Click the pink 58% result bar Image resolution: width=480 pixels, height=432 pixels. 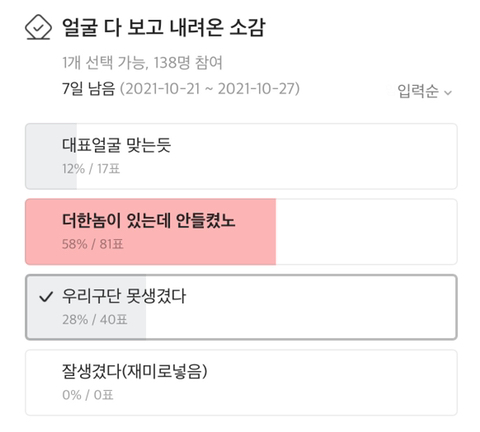click(151, 232)
